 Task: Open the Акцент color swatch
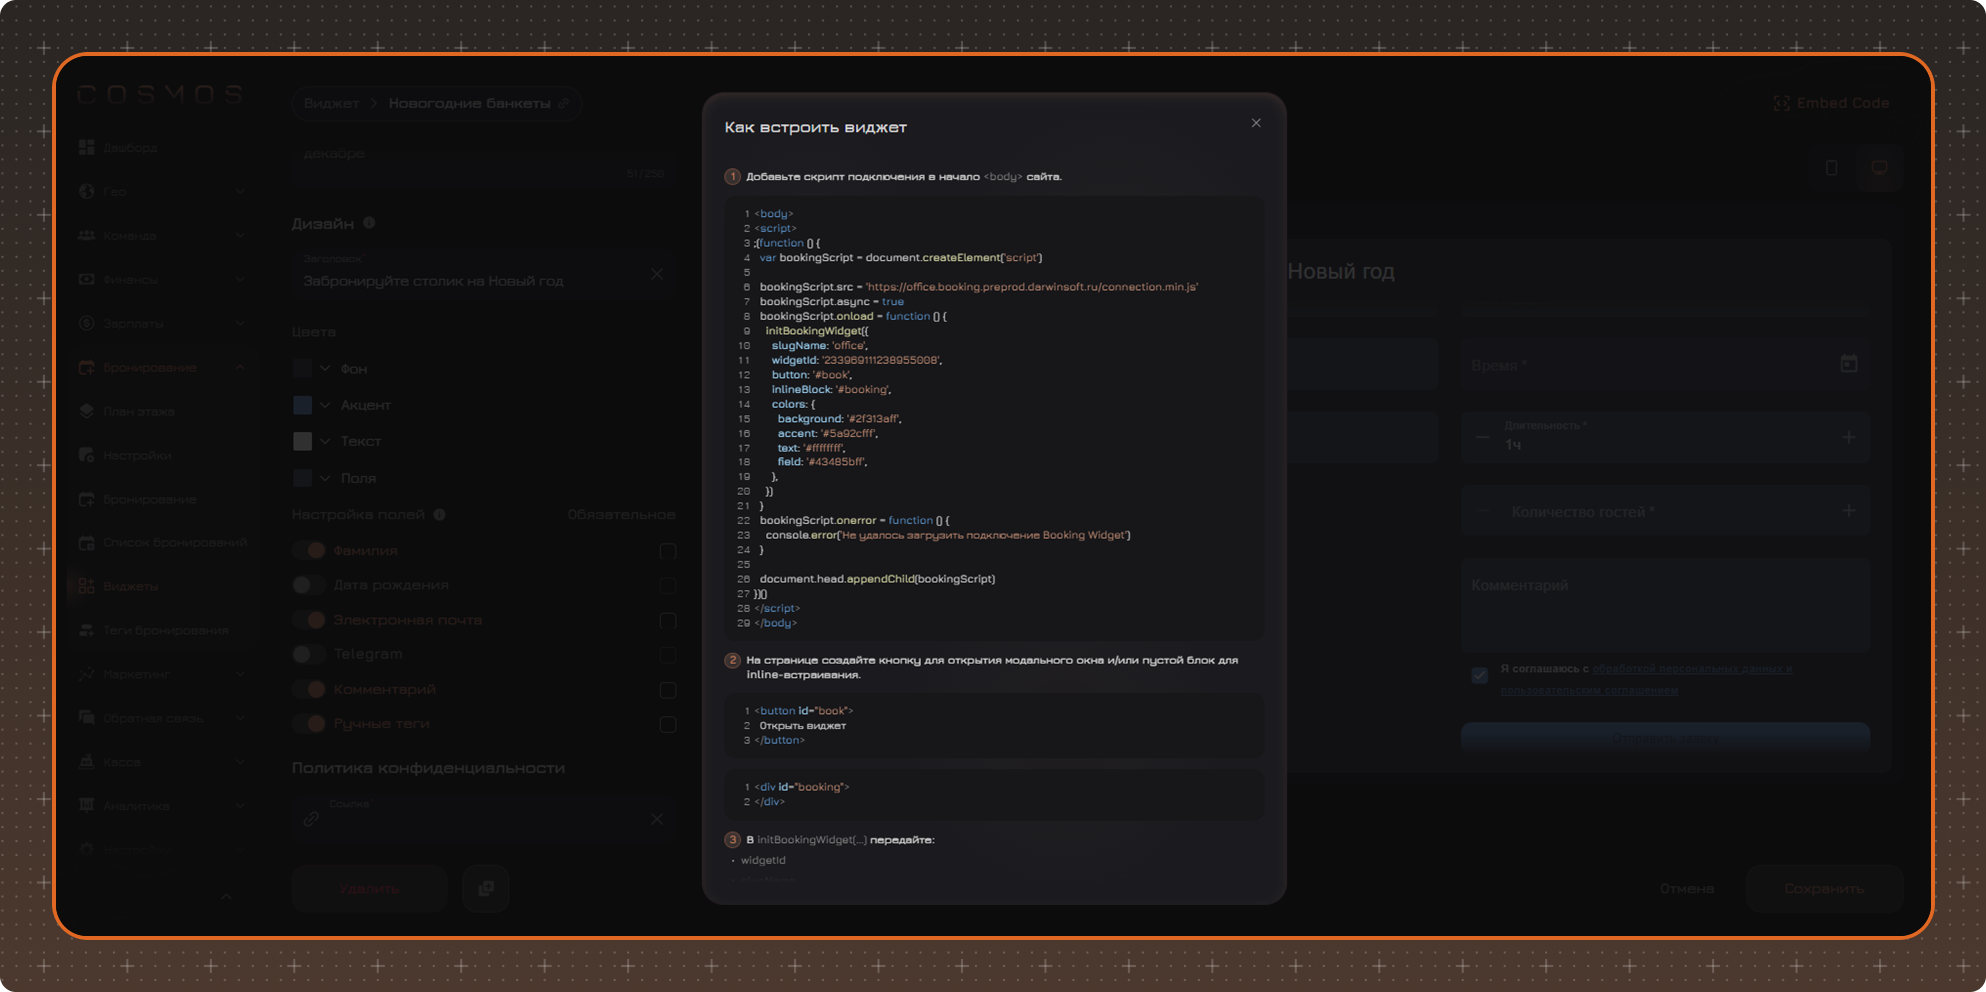click(x=303, y=404)
